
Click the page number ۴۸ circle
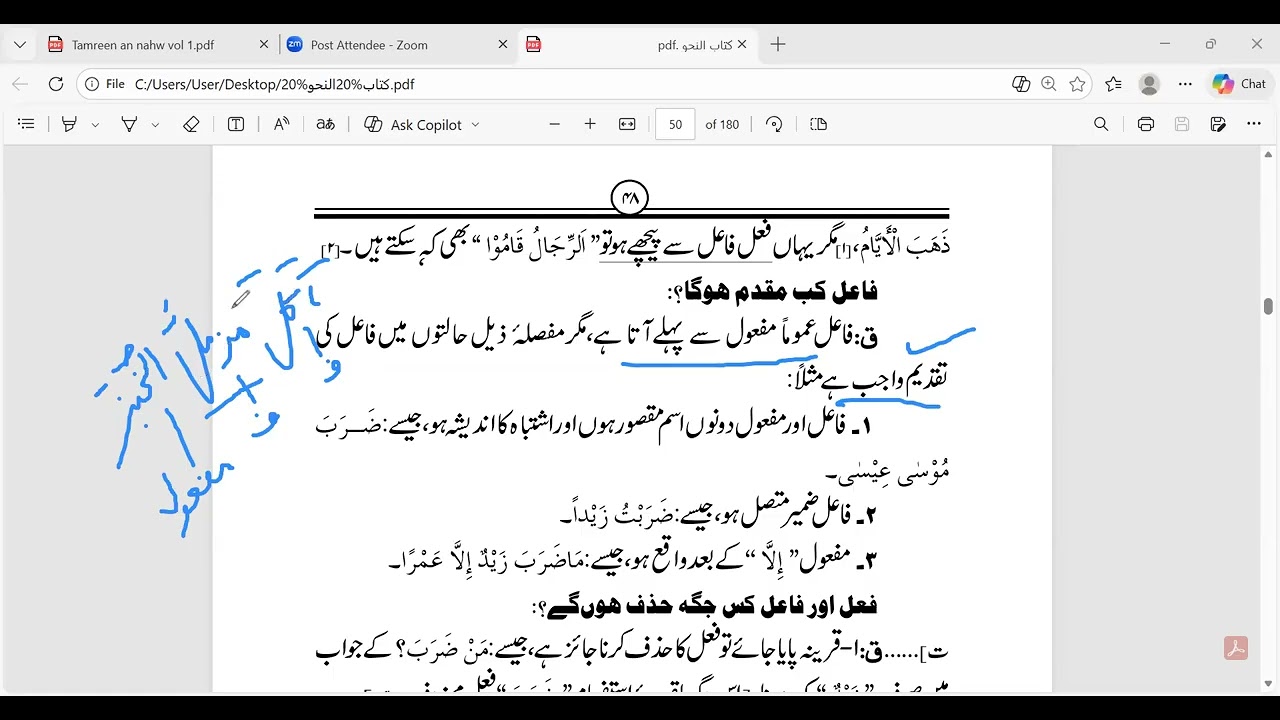[x=630, y=198]
